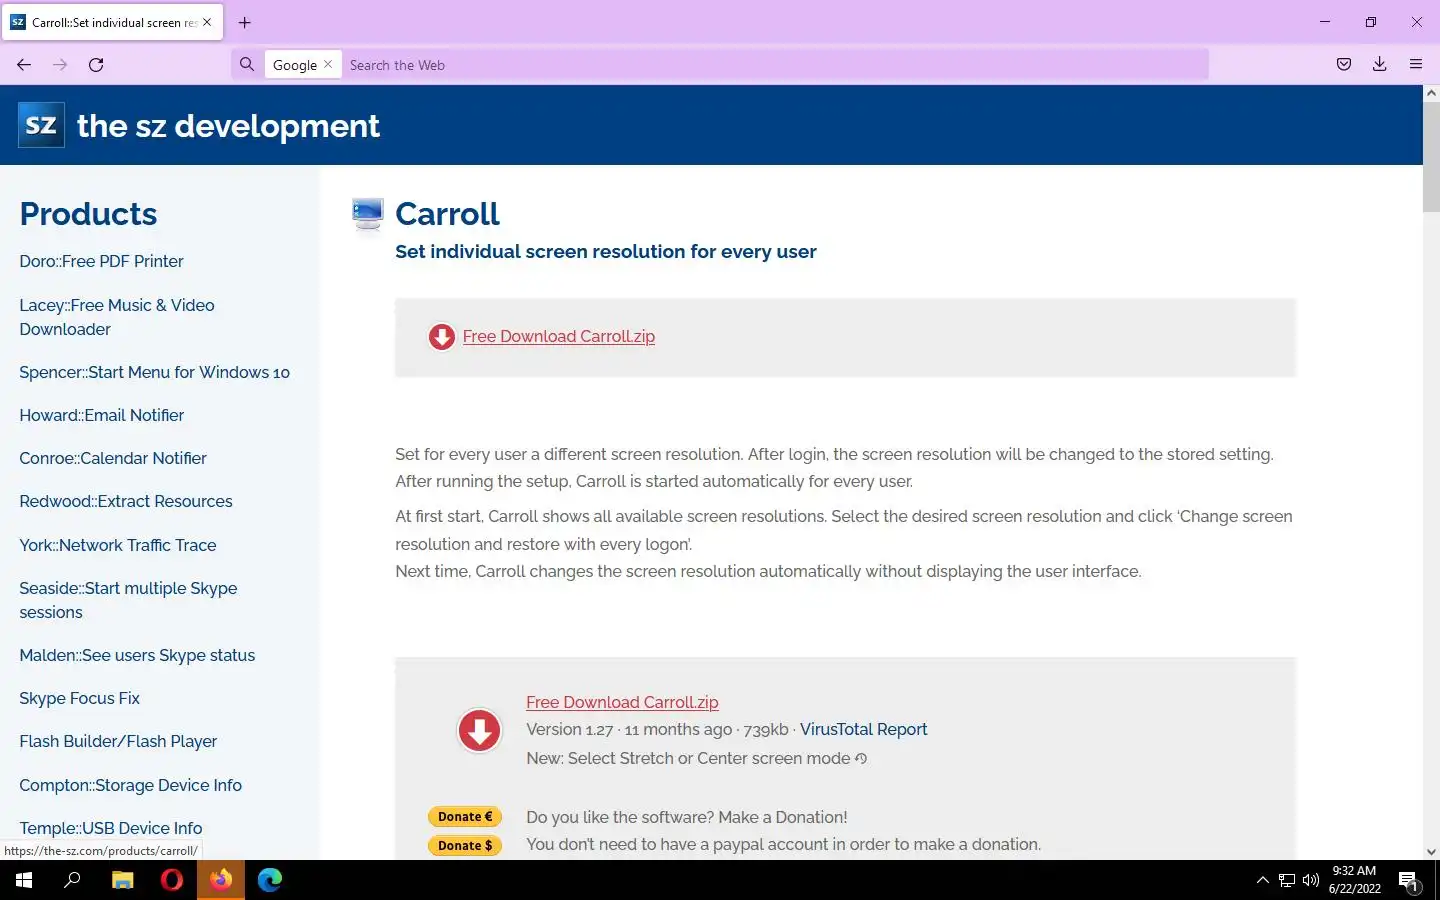This screenshot has height=900, width=1440.
Task: Open Conroe::Calendar Notifier product page
Action: (113, 458)
